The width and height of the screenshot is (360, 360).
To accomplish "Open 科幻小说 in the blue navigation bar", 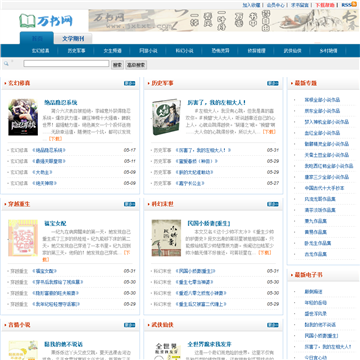I will point(184,51).
